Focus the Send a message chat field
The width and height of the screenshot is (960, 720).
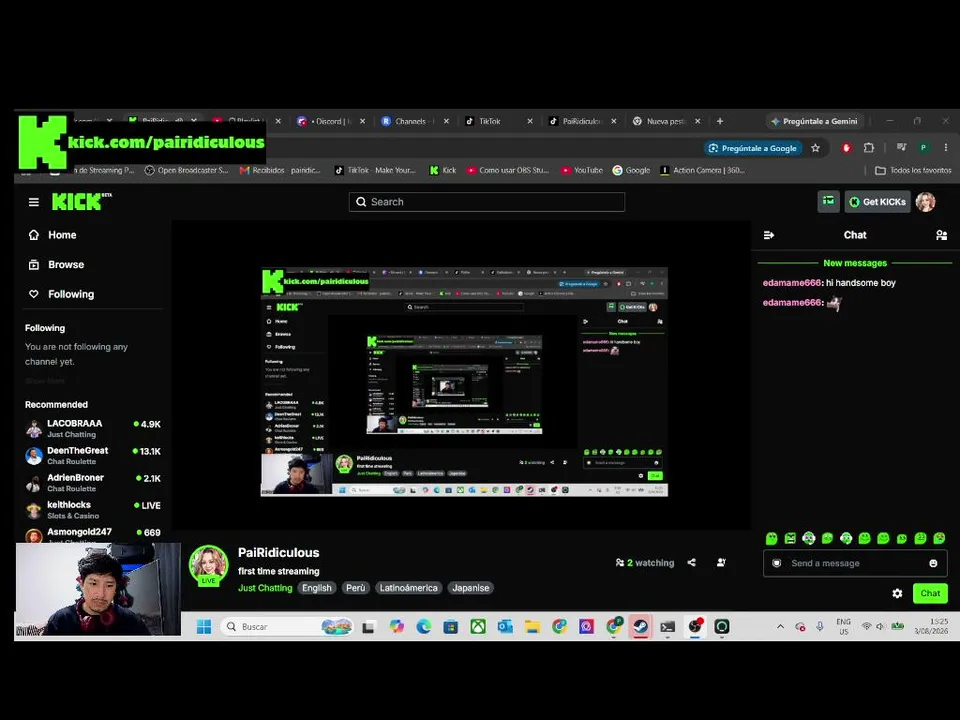855,563
